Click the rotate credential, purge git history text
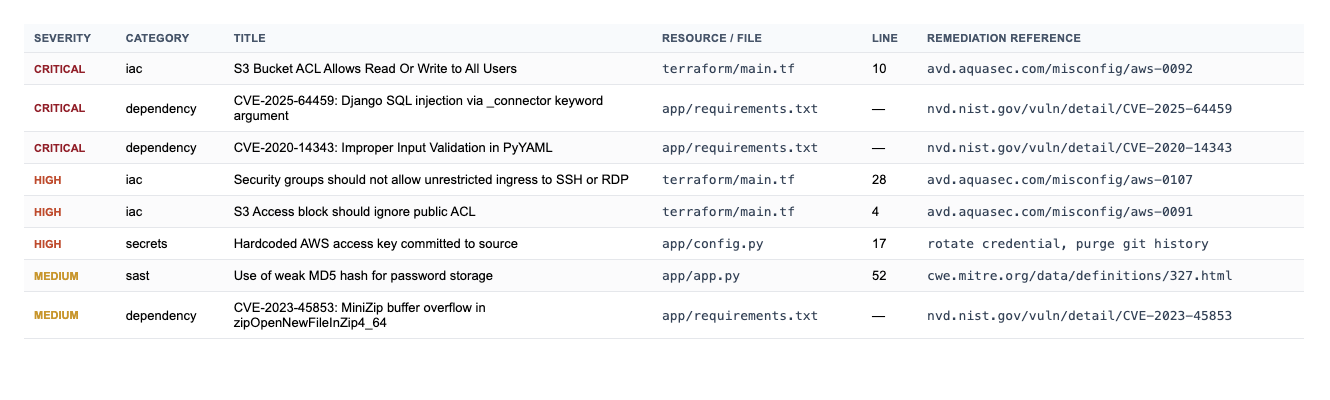Viewport: 1330px width, 400px height. [x=1068, y=244]
